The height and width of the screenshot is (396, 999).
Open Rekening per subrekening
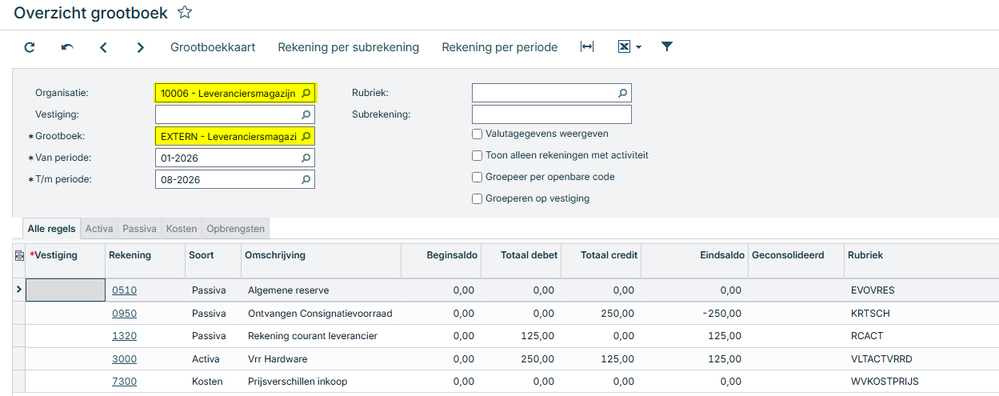pyautogui.click(x=349, y=47)
